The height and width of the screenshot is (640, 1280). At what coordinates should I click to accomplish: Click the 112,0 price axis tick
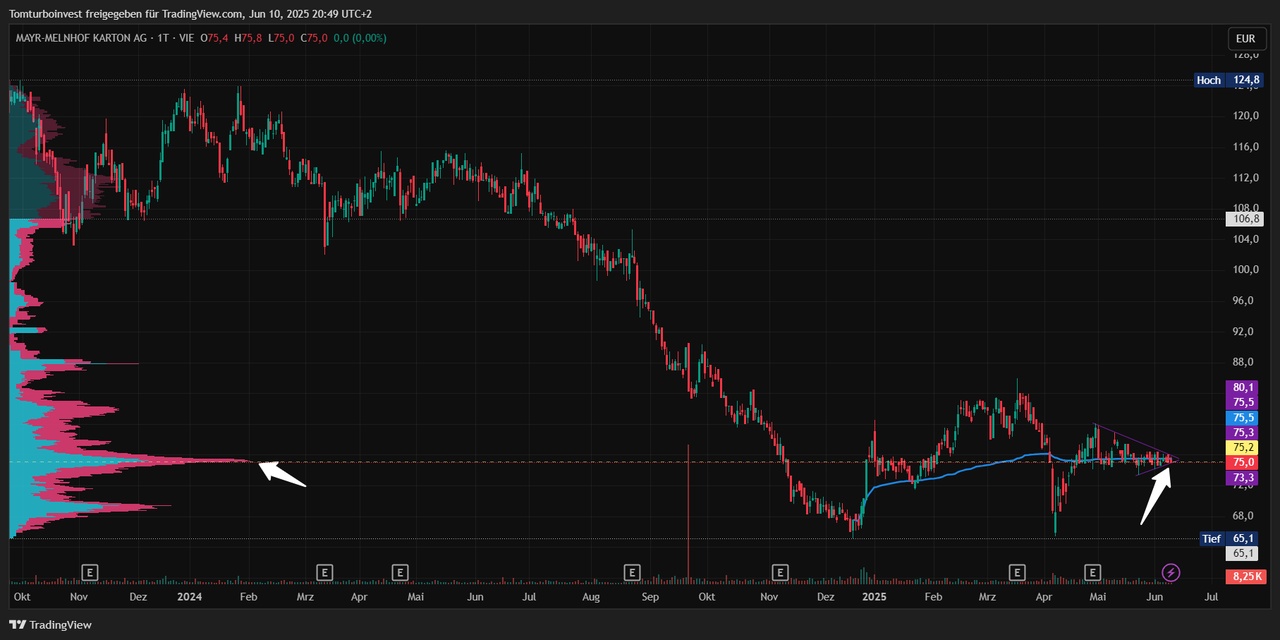(x=1246, y=178)
